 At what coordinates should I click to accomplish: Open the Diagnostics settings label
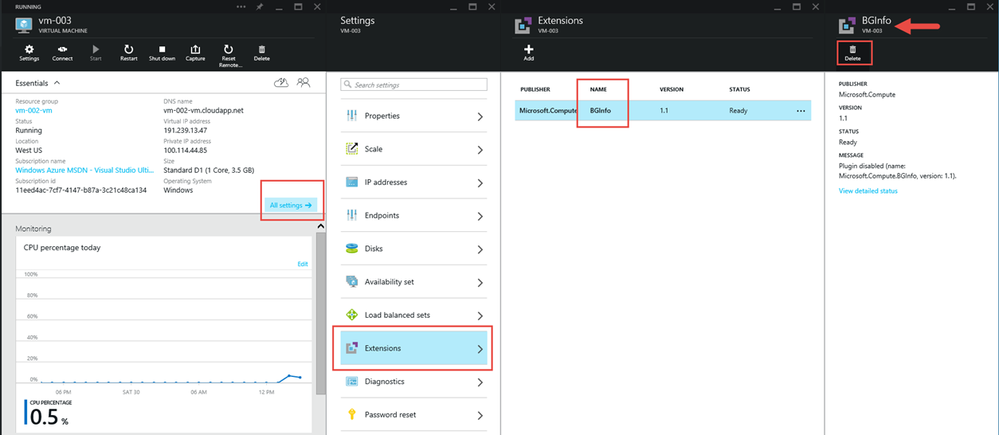[x=385, y=382]
